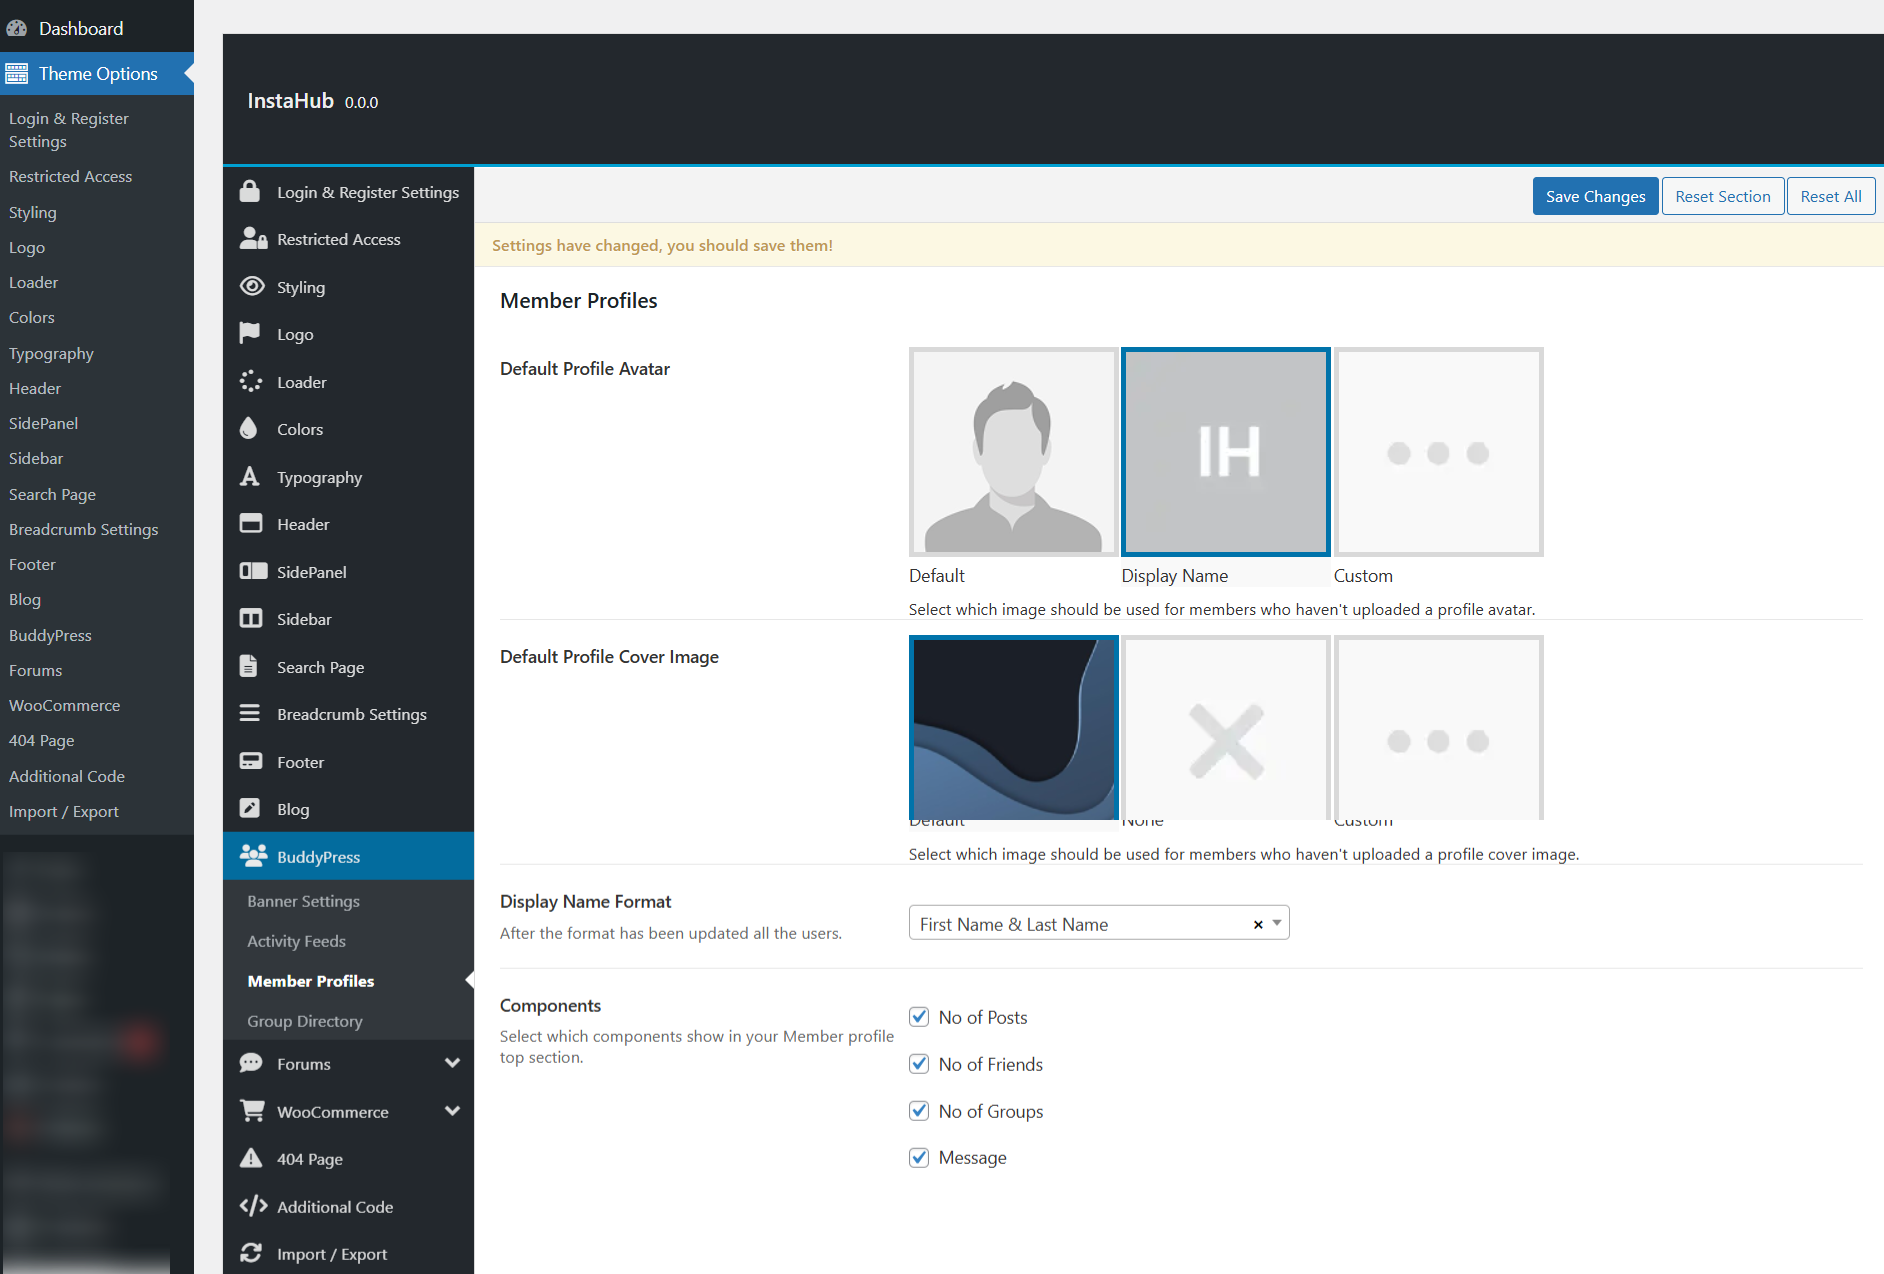Uncheck the No of Posts checkbox

919,1017
